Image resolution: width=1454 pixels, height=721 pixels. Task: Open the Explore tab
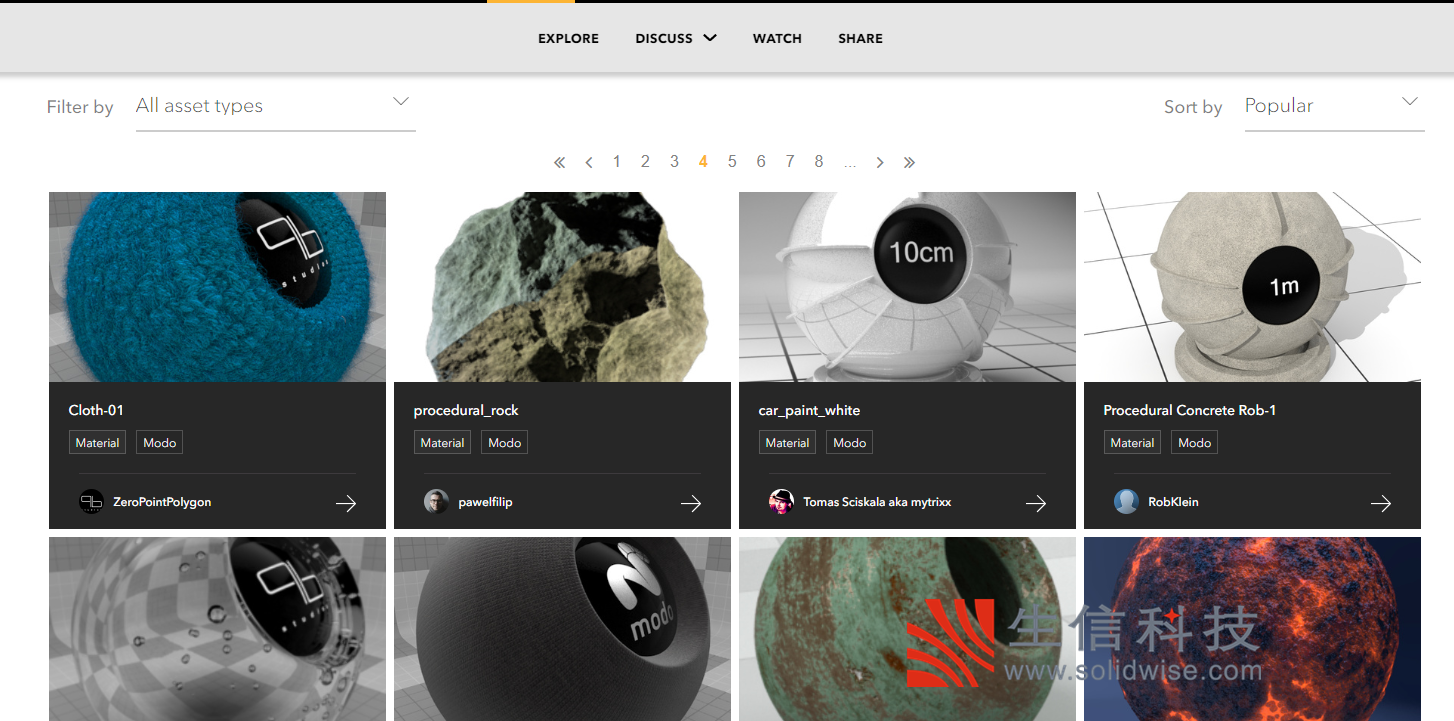[x=568, y=39]
